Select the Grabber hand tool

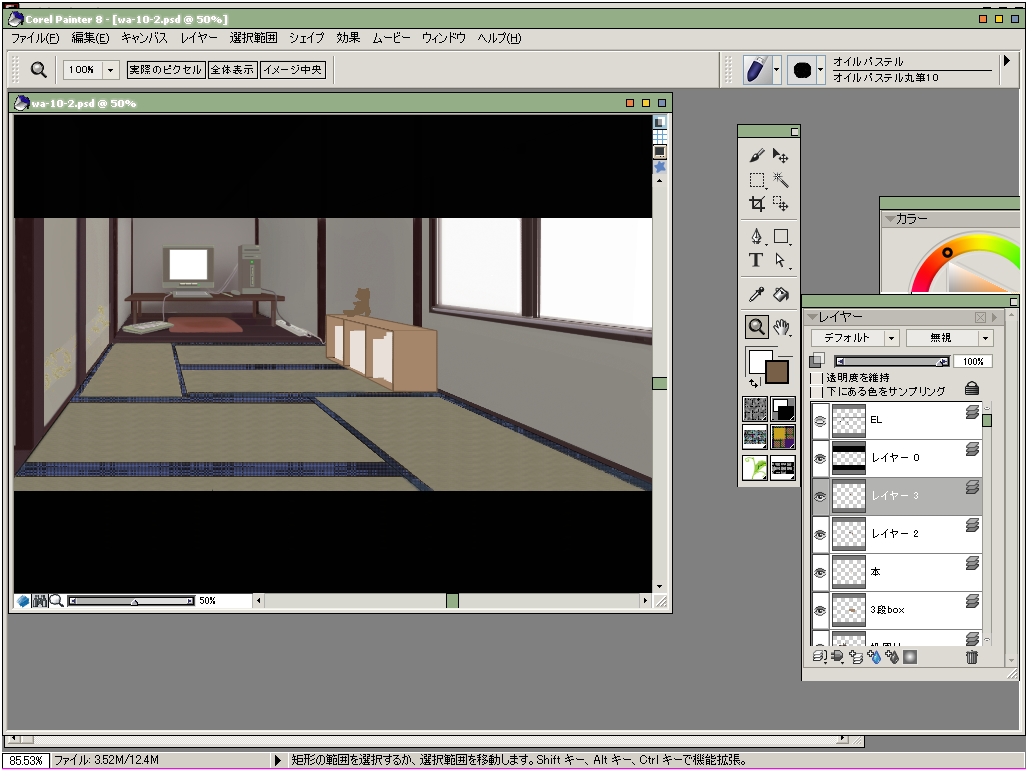point(781,326)
